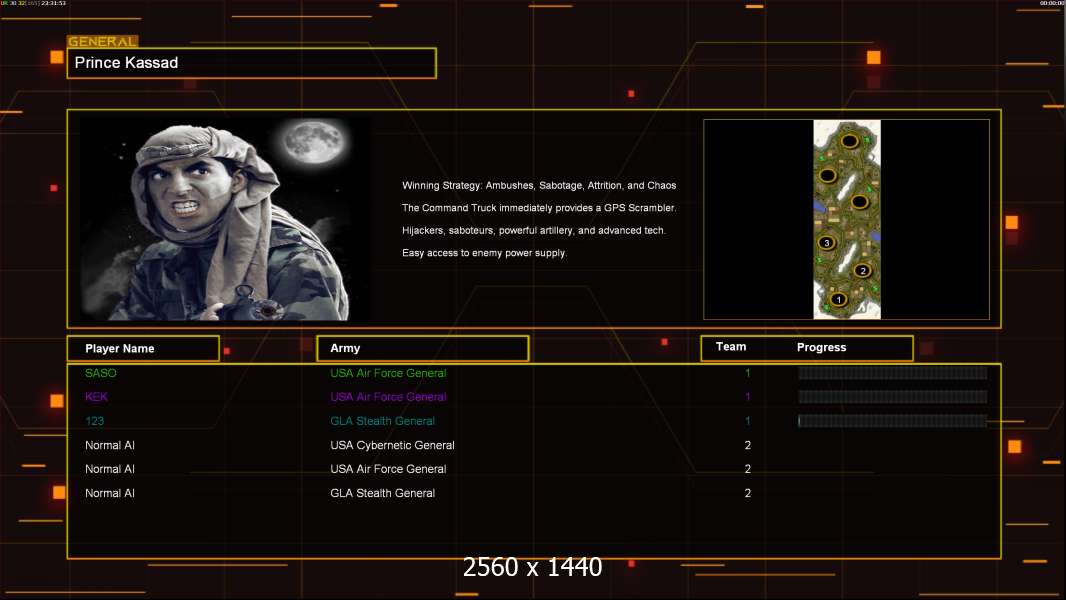The image size is (1066, 600).
Task: Click team 2 in Normal AI Air Force row
Action: coord(748,469)
